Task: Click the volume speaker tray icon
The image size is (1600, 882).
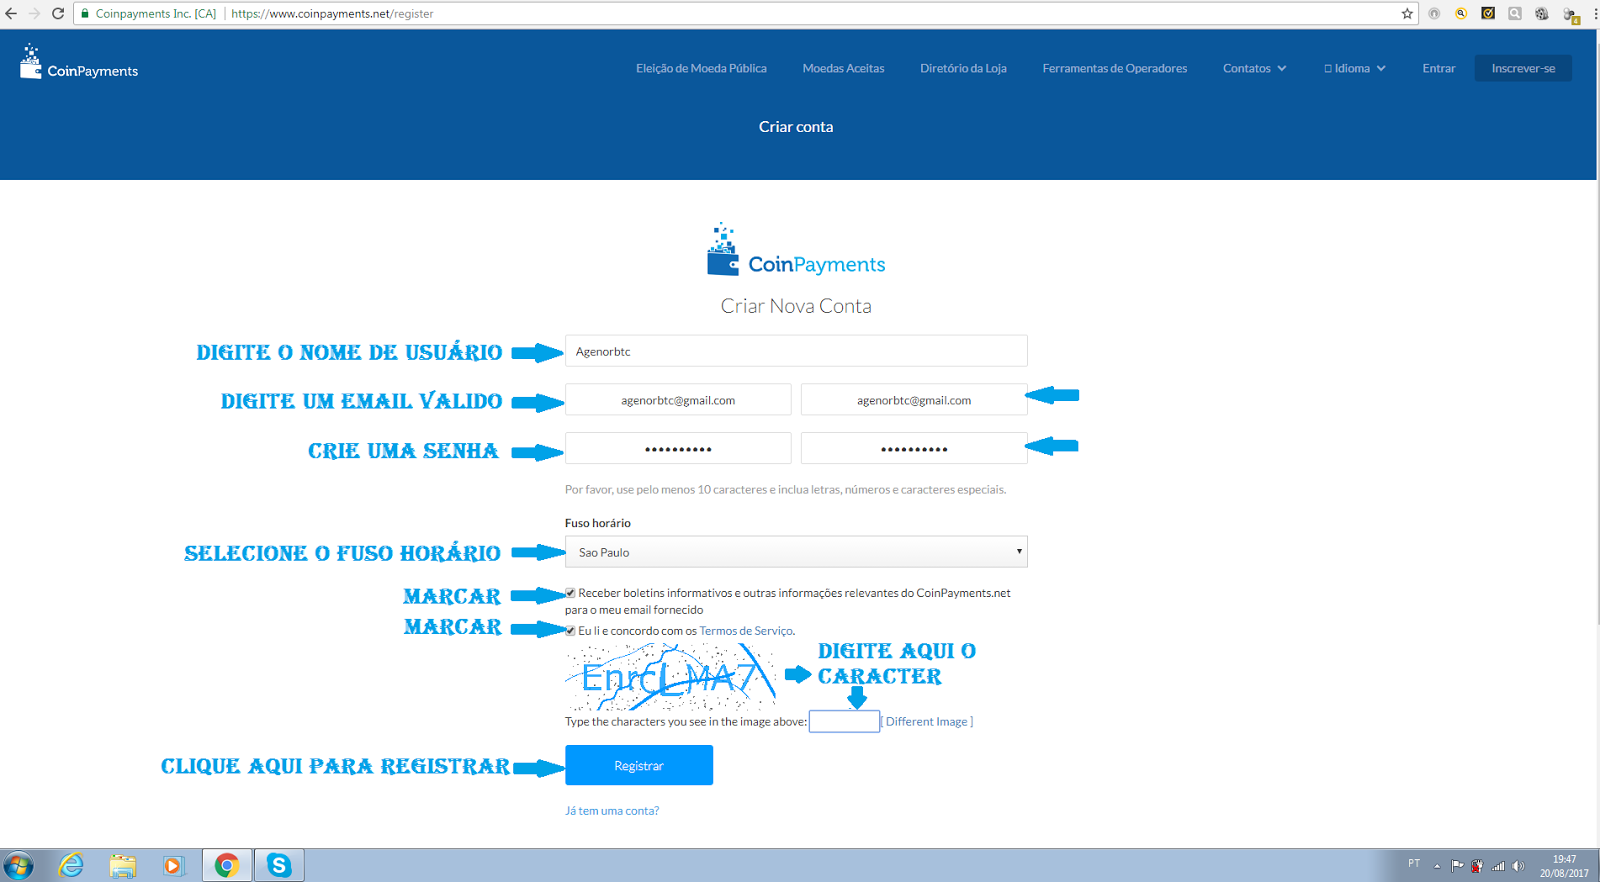Action: [1518, 866]
